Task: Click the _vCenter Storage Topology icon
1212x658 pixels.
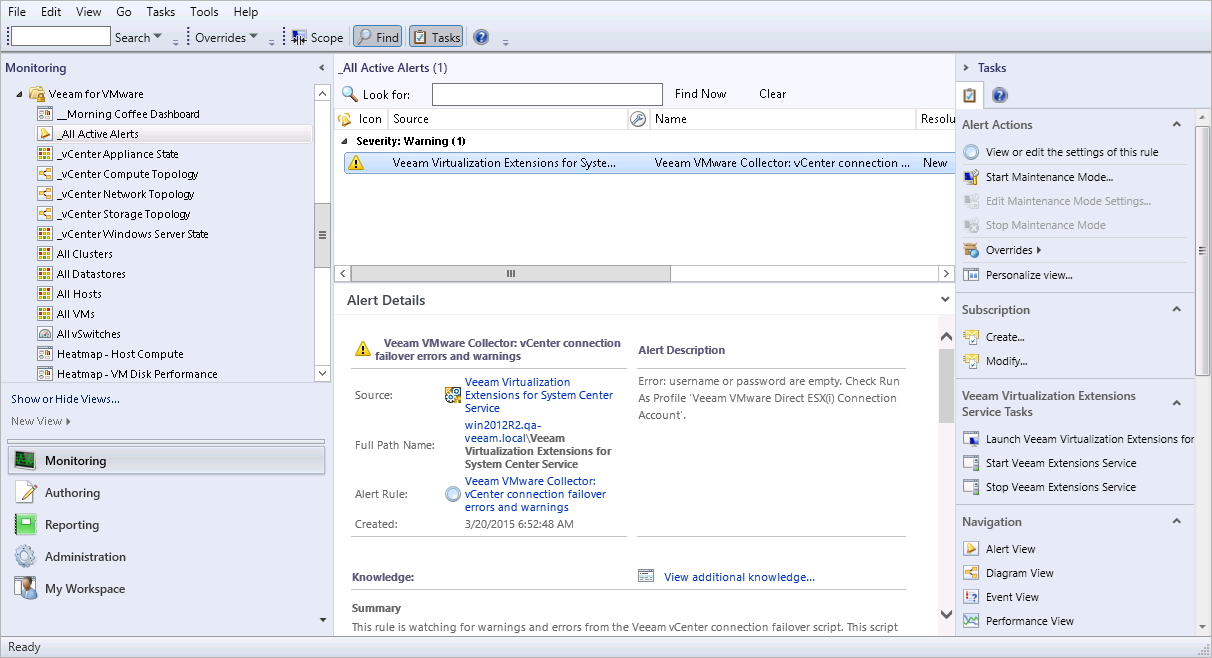Action: pyautogui.click(x=45, y=214)
